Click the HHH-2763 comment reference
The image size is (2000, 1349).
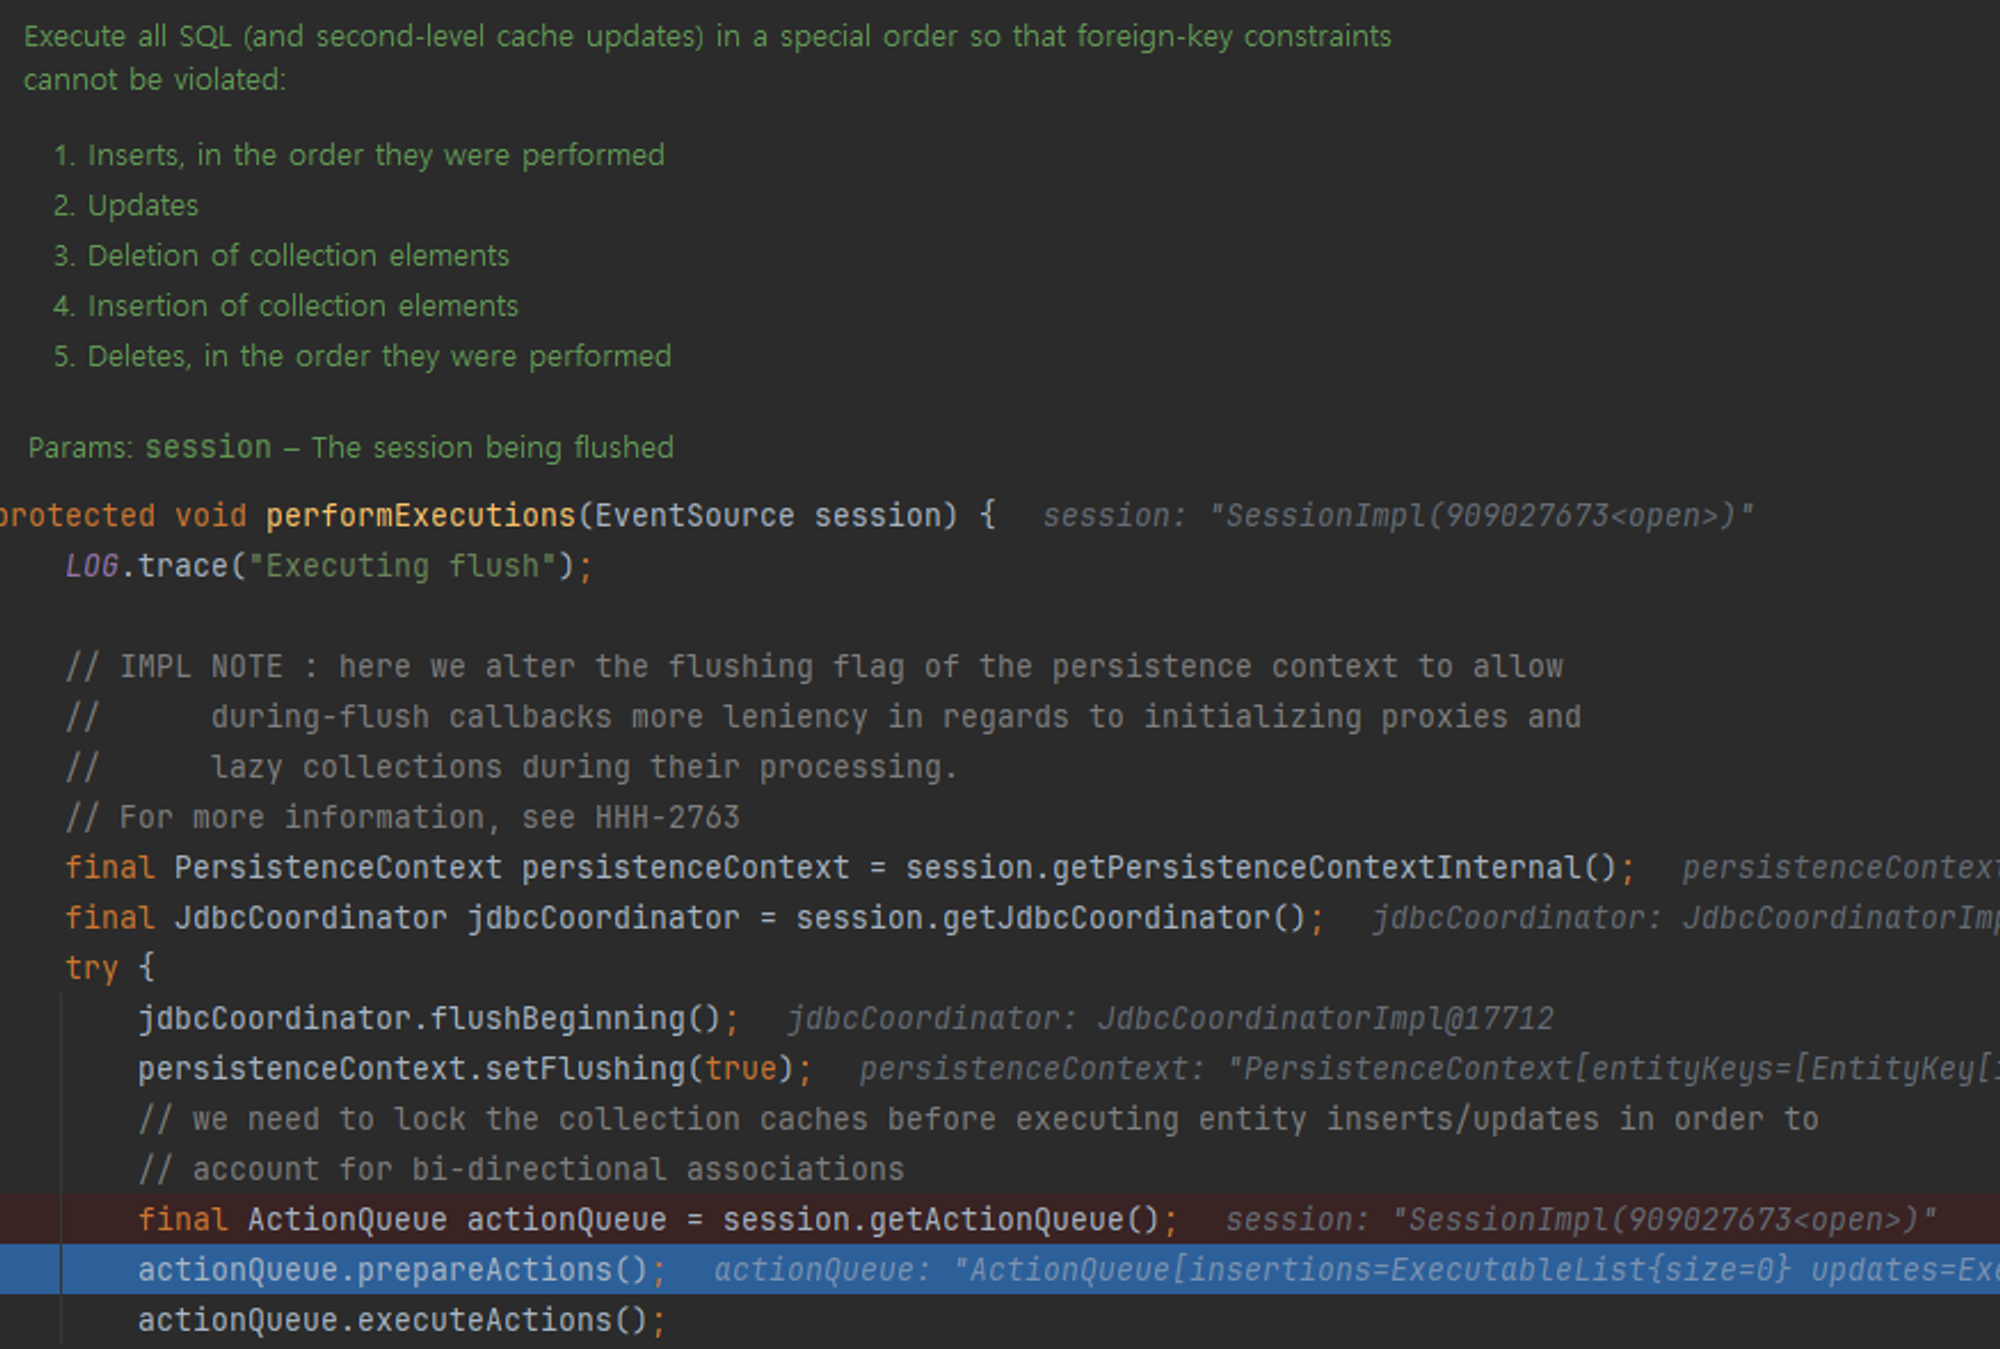(x=667, y=818)
